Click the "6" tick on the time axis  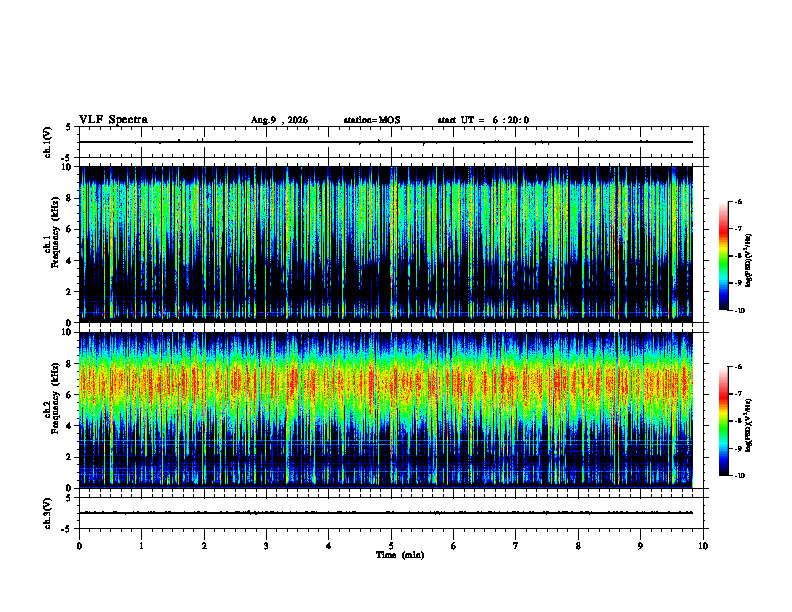pos(454,546)
